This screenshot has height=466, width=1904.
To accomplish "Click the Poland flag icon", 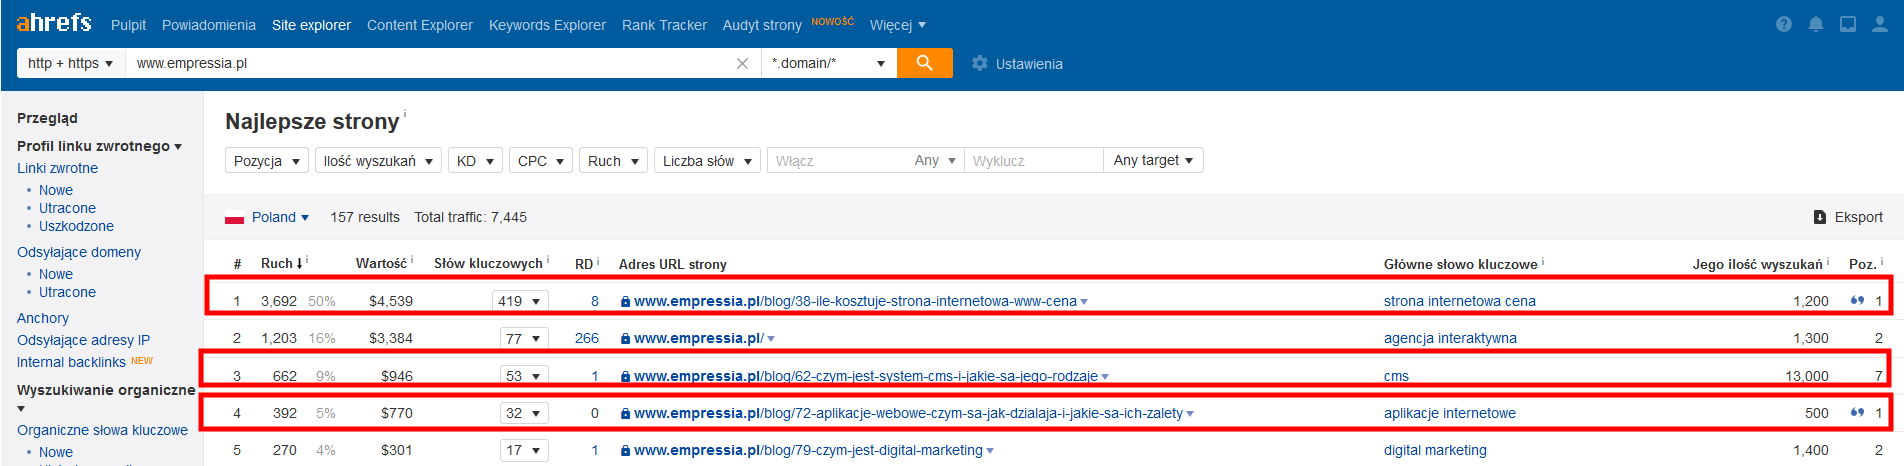I will pos(235,218).
